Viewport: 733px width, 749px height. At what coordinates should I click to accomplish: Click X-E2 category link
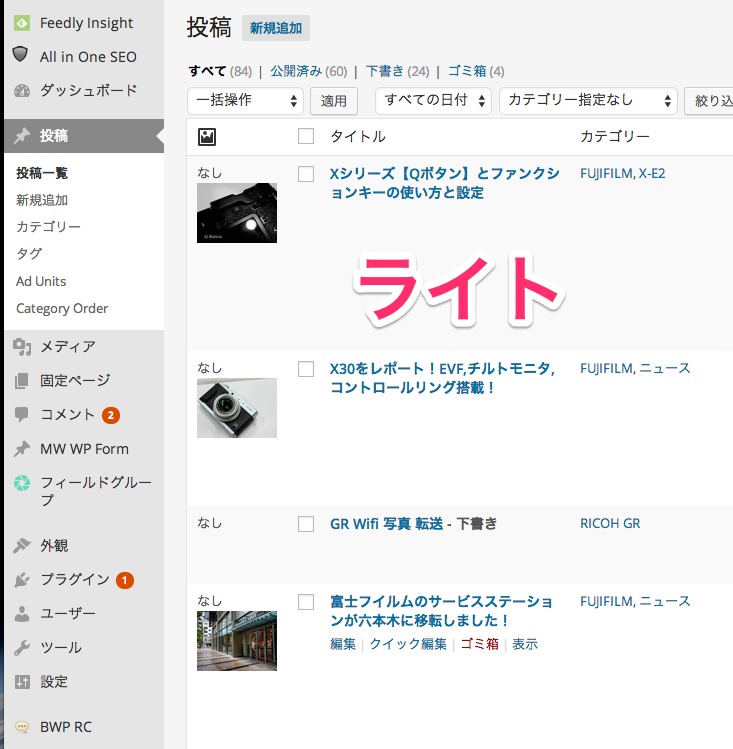click(x=652, y=173)
